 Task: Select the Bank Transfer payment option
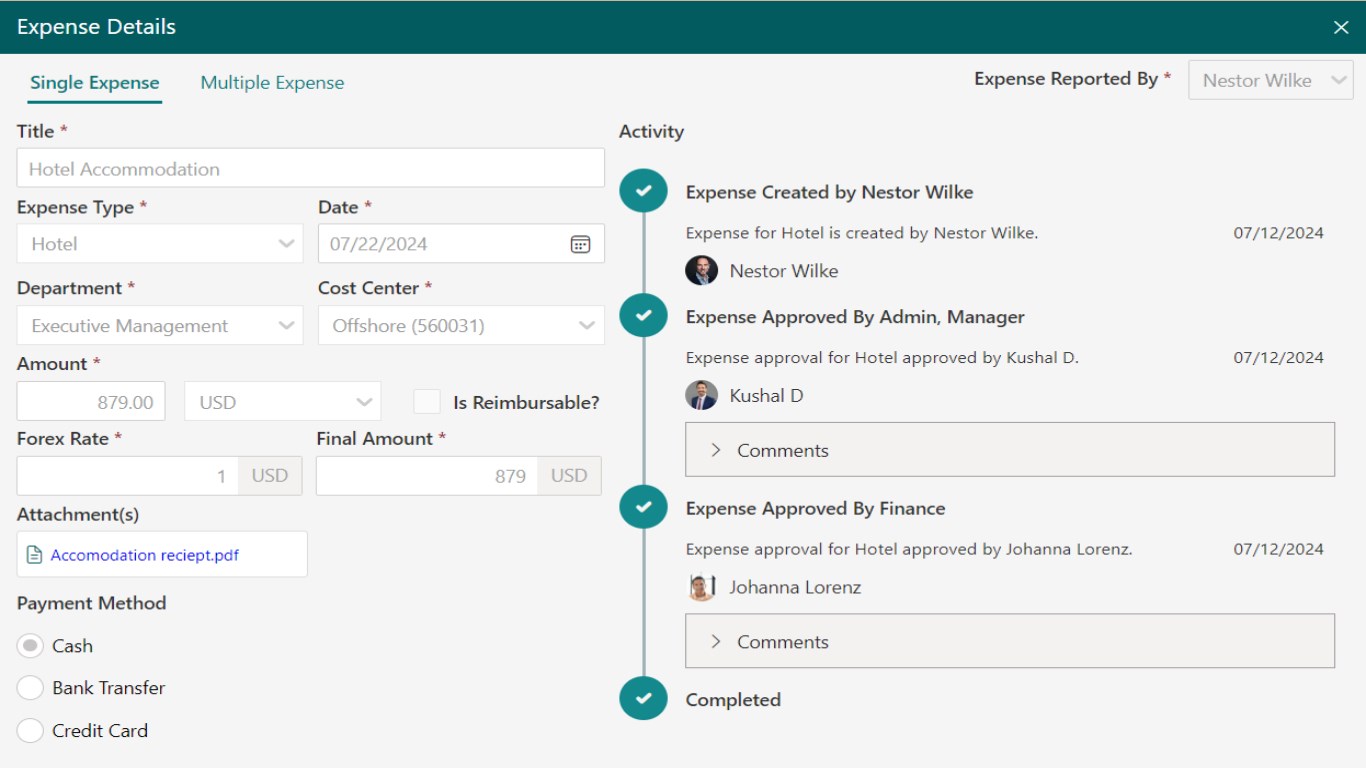[x=31, y=688]
